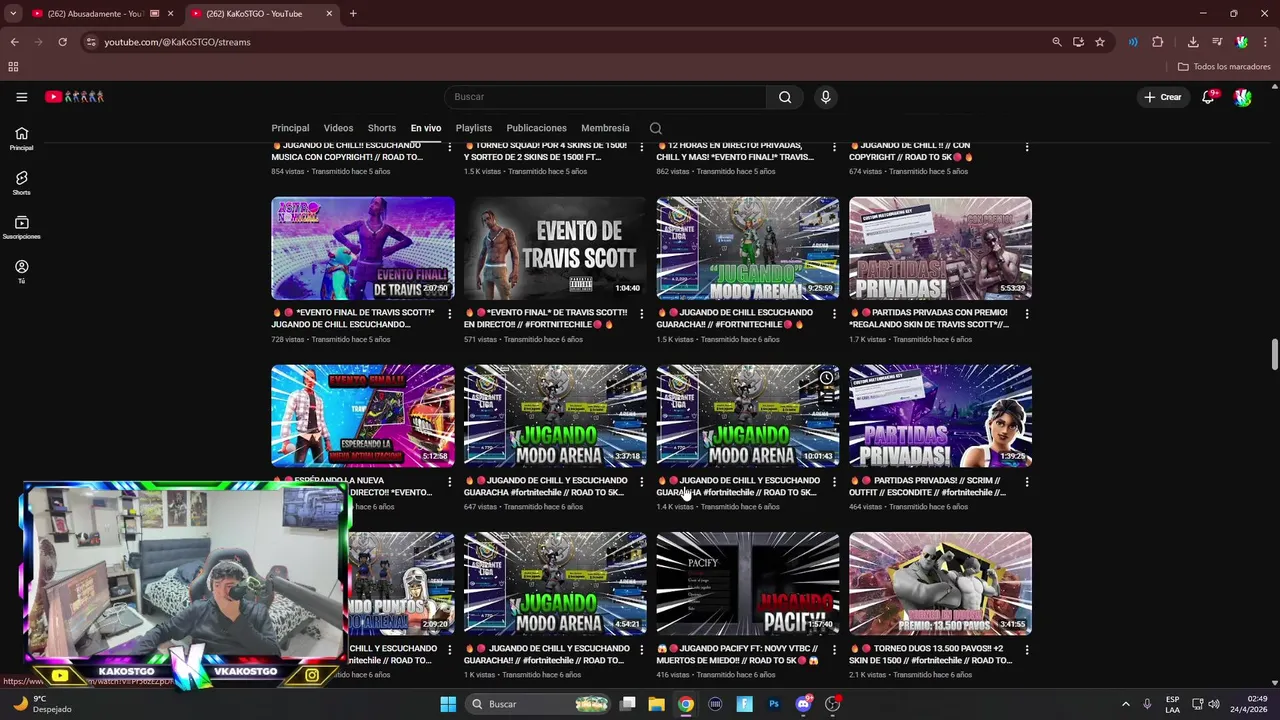This screenshot has width=1280, height=720.
Task: Open the EVENTO FINAL* DE TRAVIS SCOTT!! EN DIRECTO title
Action: (x=547, y=318)
